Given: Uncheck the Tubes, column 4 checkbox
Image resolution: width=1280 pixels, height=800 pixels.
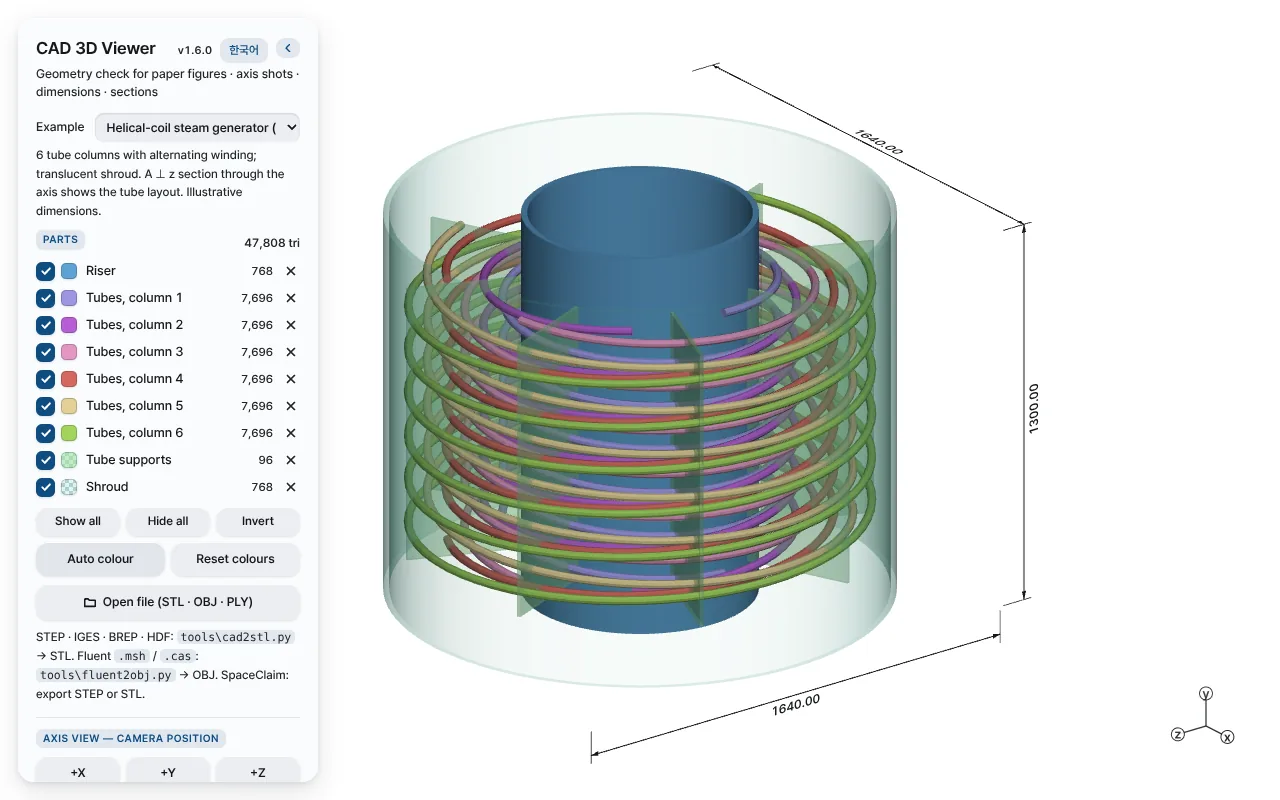Looking at the screenshot, I should [x=45, y=379].
